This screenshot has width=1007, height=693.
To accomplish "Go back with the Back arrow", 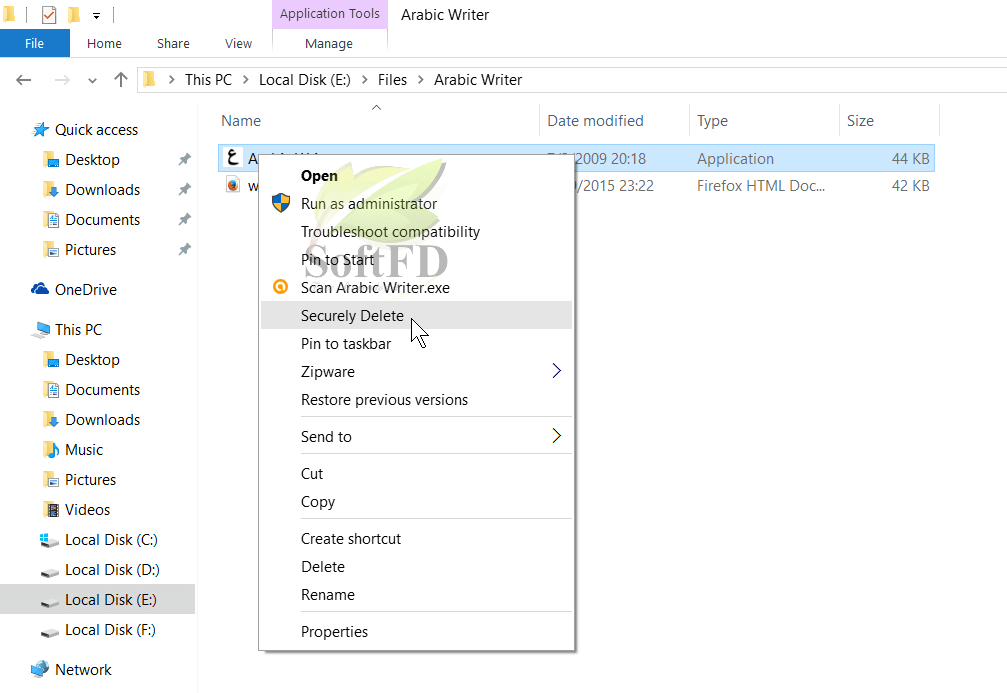I will (24, 80).
